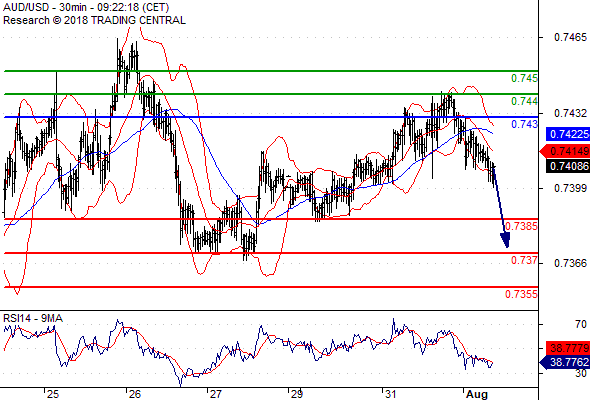Click the blue 0.74225 price tag

(568, 134)
